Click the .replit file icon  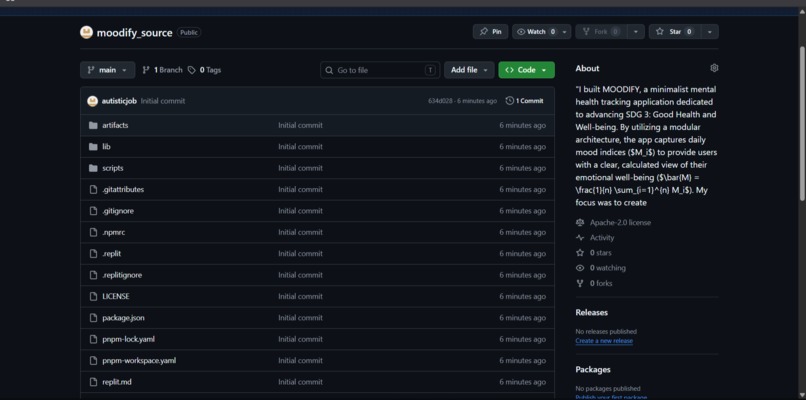tap(93, 254)
